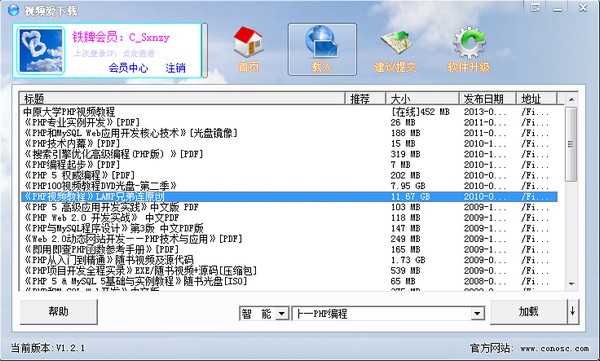Image resolution: width=600 pixels, height=361 pixels.
Task: Click the 加载 load button
Action: tap(528, 312)
